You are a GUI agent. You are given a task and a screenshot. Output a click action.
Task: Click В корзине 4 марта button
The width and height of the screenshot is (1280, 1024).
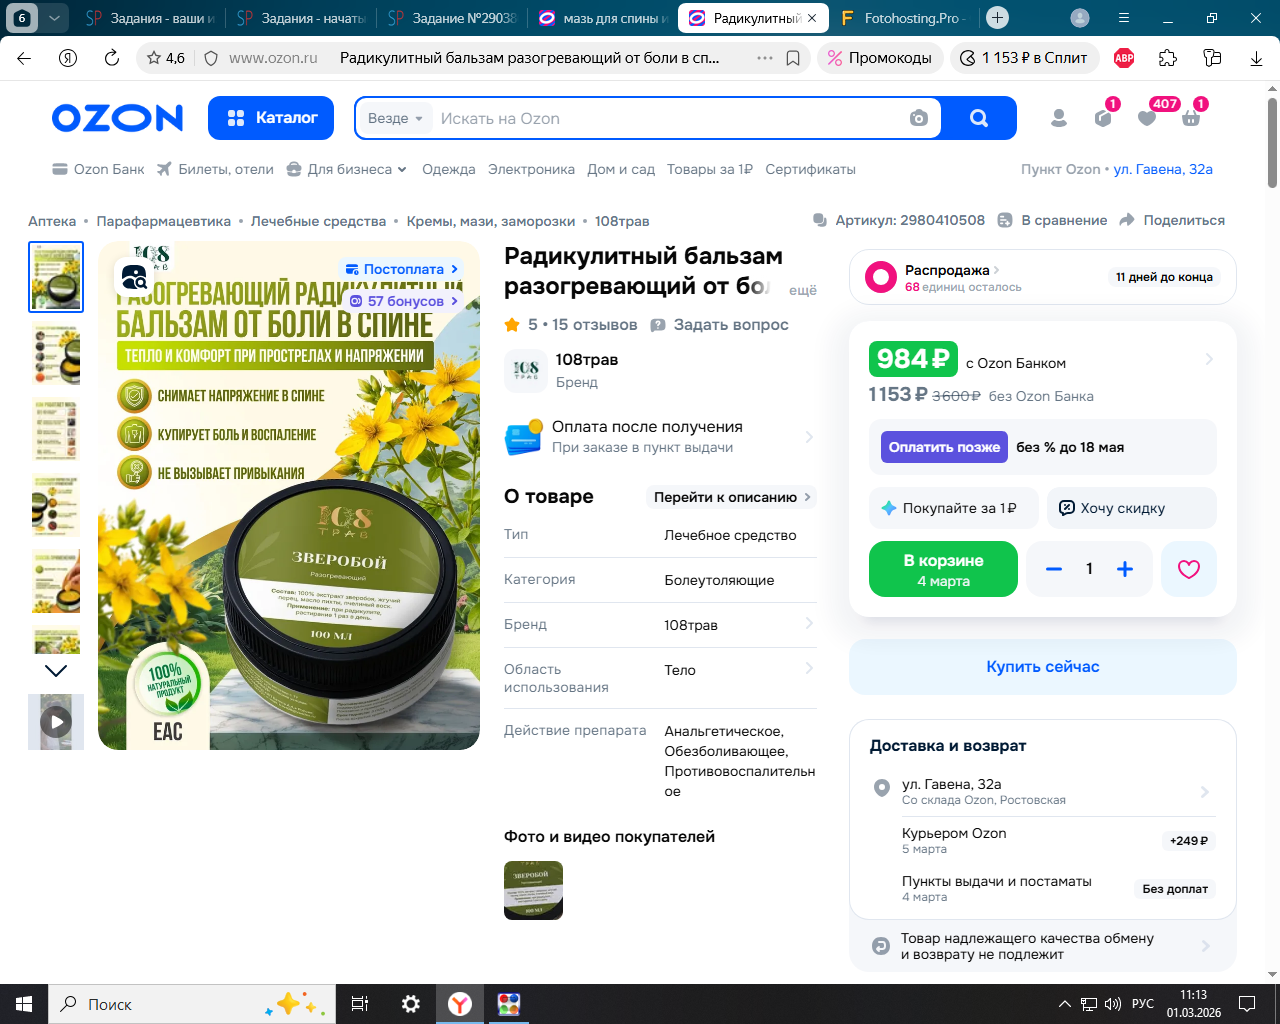(943, 569)
